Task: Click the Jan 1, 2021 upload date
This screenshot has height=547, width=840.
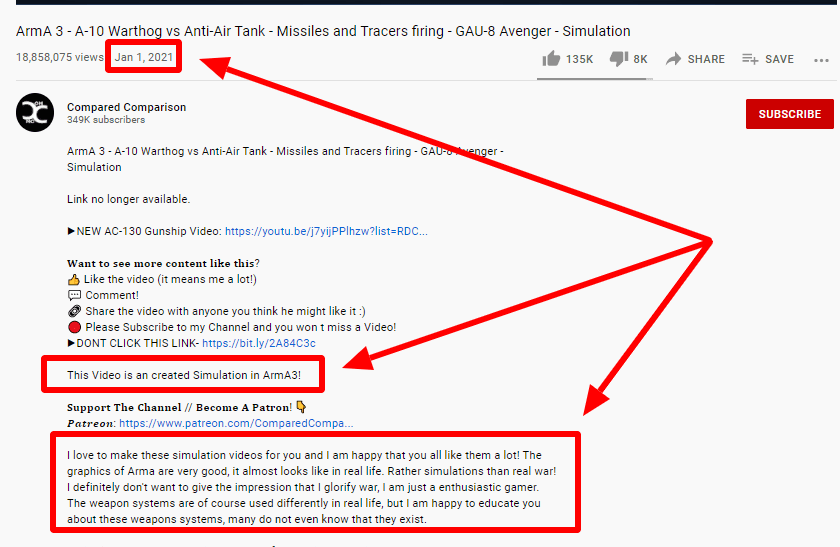Action: [144, 58]
